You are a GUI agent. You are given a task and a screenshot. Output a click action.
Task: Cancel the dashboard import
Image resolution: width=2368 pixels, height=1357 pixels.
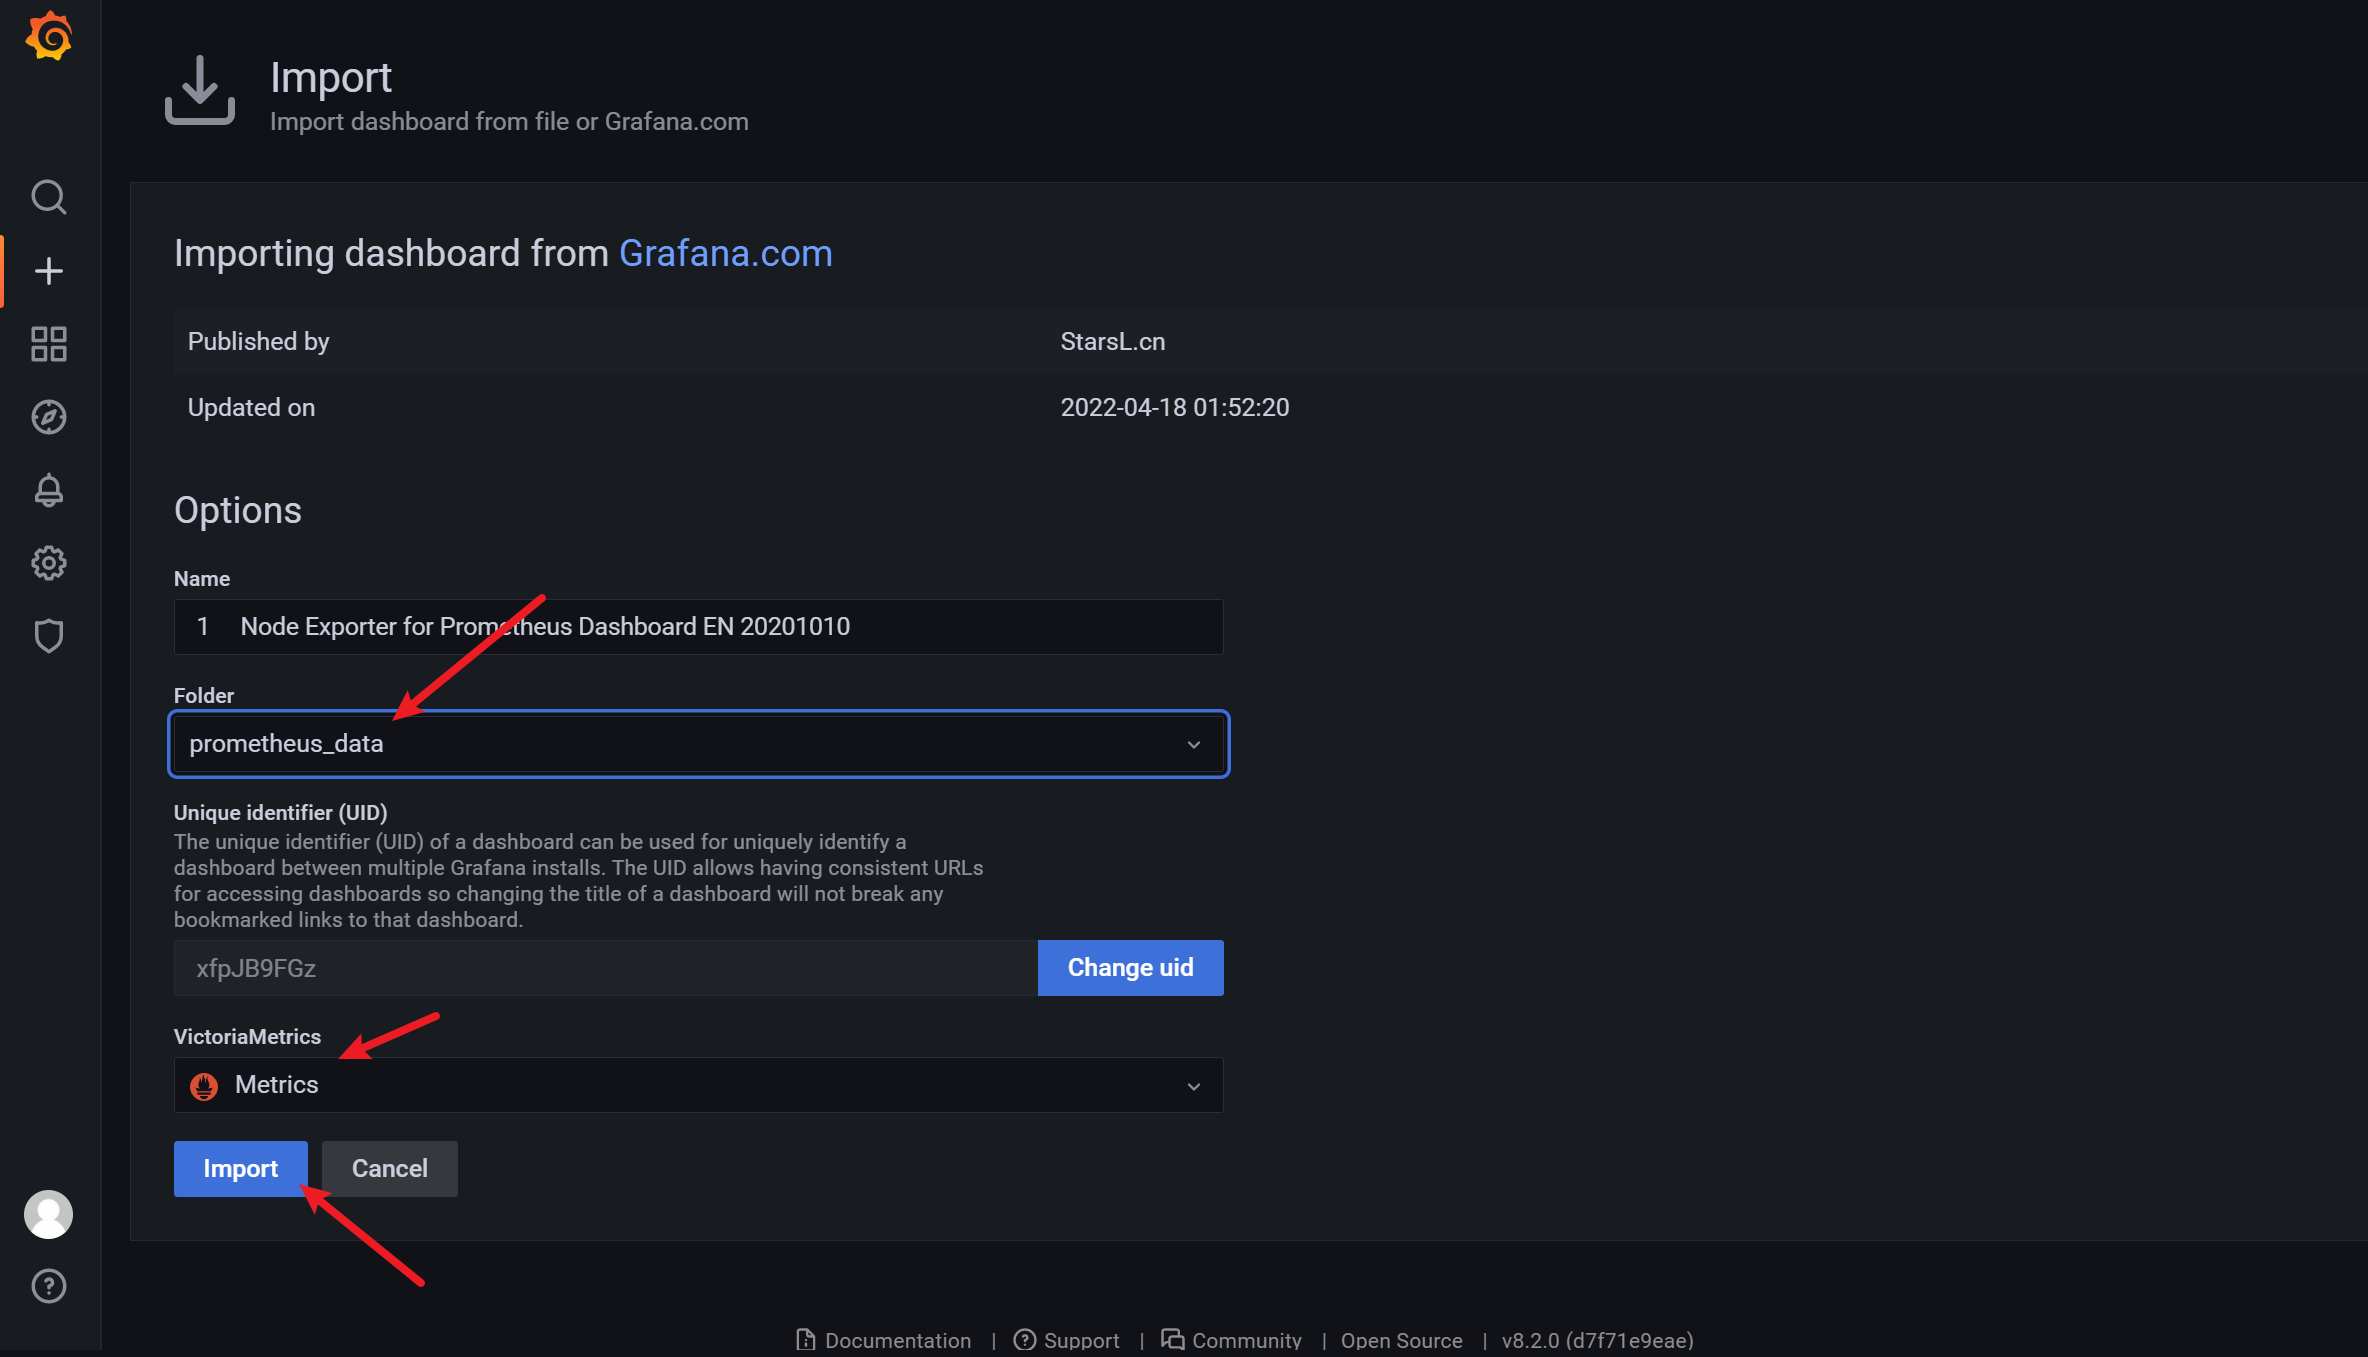click(x=389, y=1168)
